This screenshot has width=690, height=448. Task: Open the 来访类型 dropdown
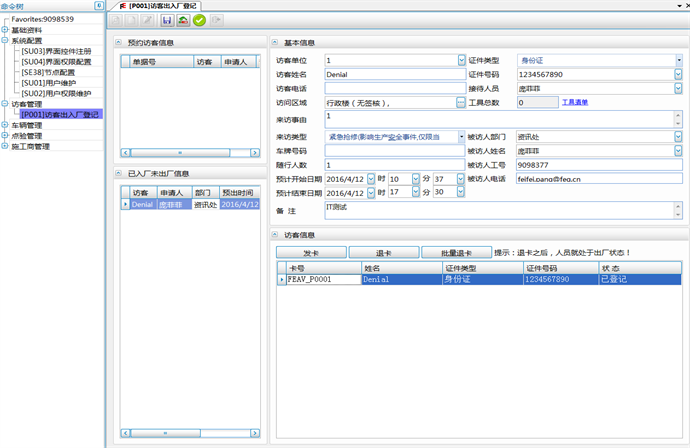coord(461,136)
